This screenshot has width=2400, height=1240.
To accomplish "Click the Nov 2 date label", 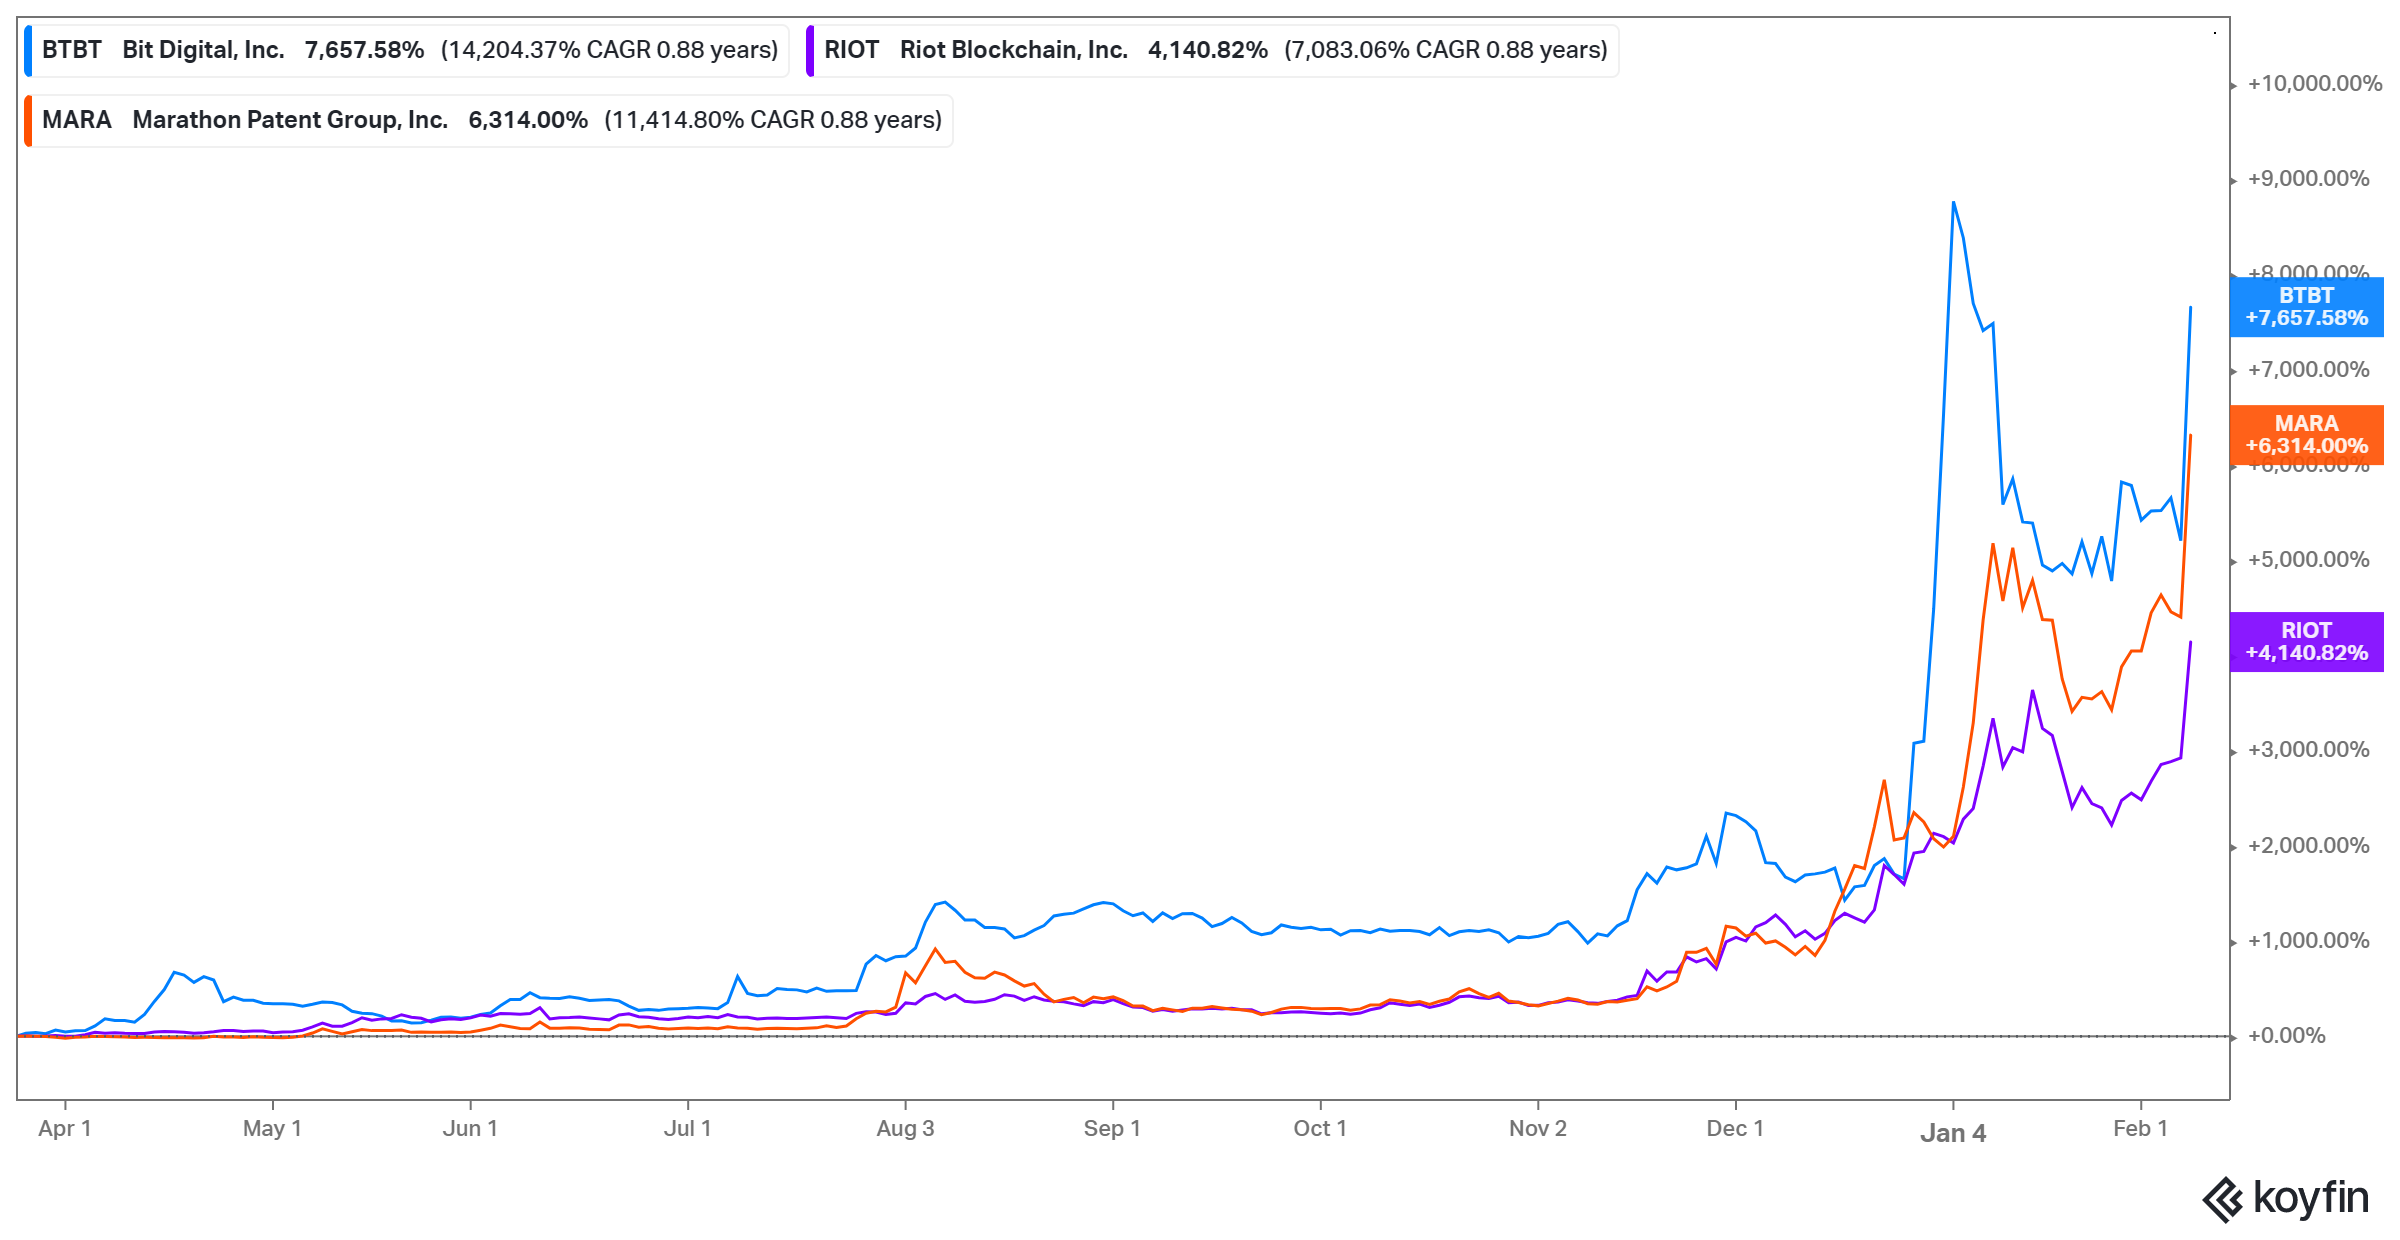I will (1538, 1128).
